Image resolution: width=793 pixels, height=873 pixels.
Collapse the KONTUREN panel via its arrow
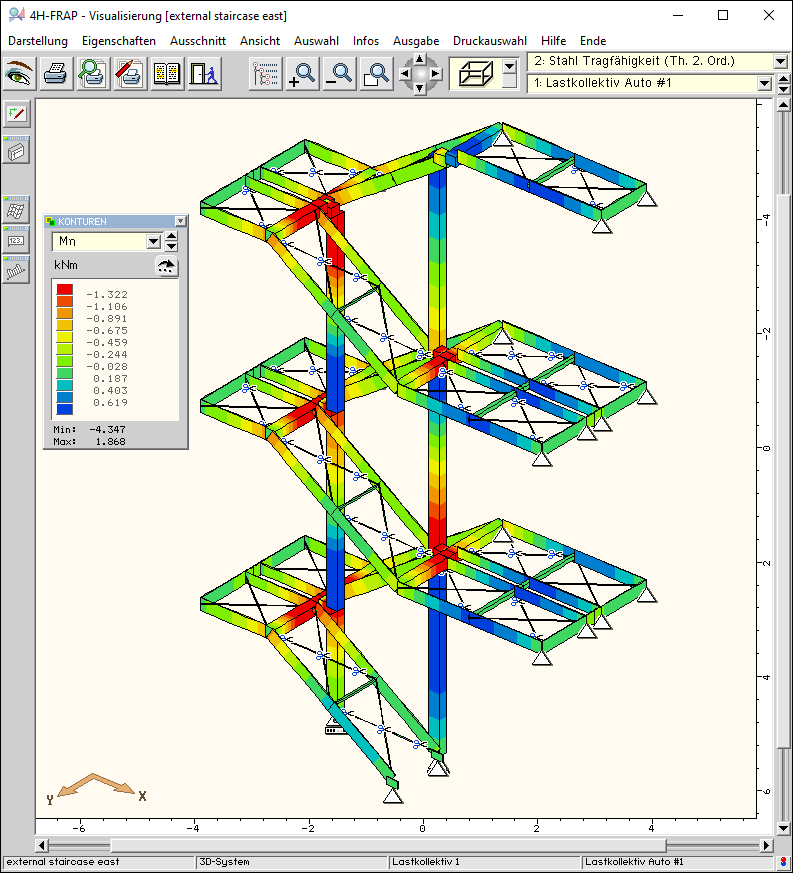point(180,221)
